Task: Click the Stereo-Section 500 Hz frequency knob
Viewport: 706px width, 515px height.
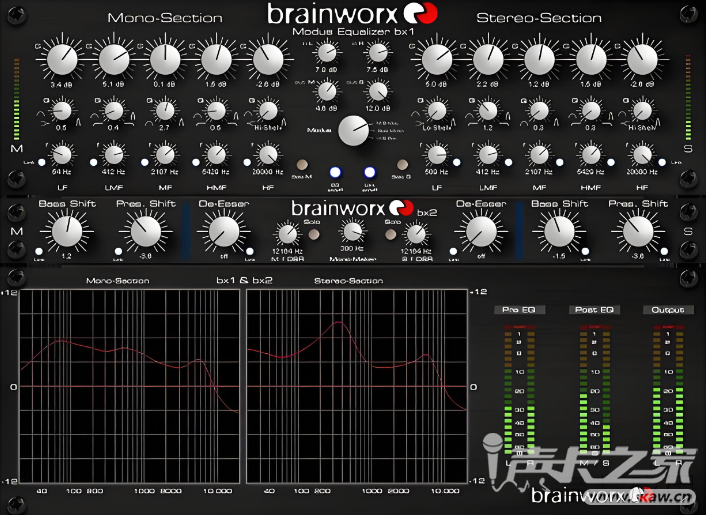Action: (437, 155)
